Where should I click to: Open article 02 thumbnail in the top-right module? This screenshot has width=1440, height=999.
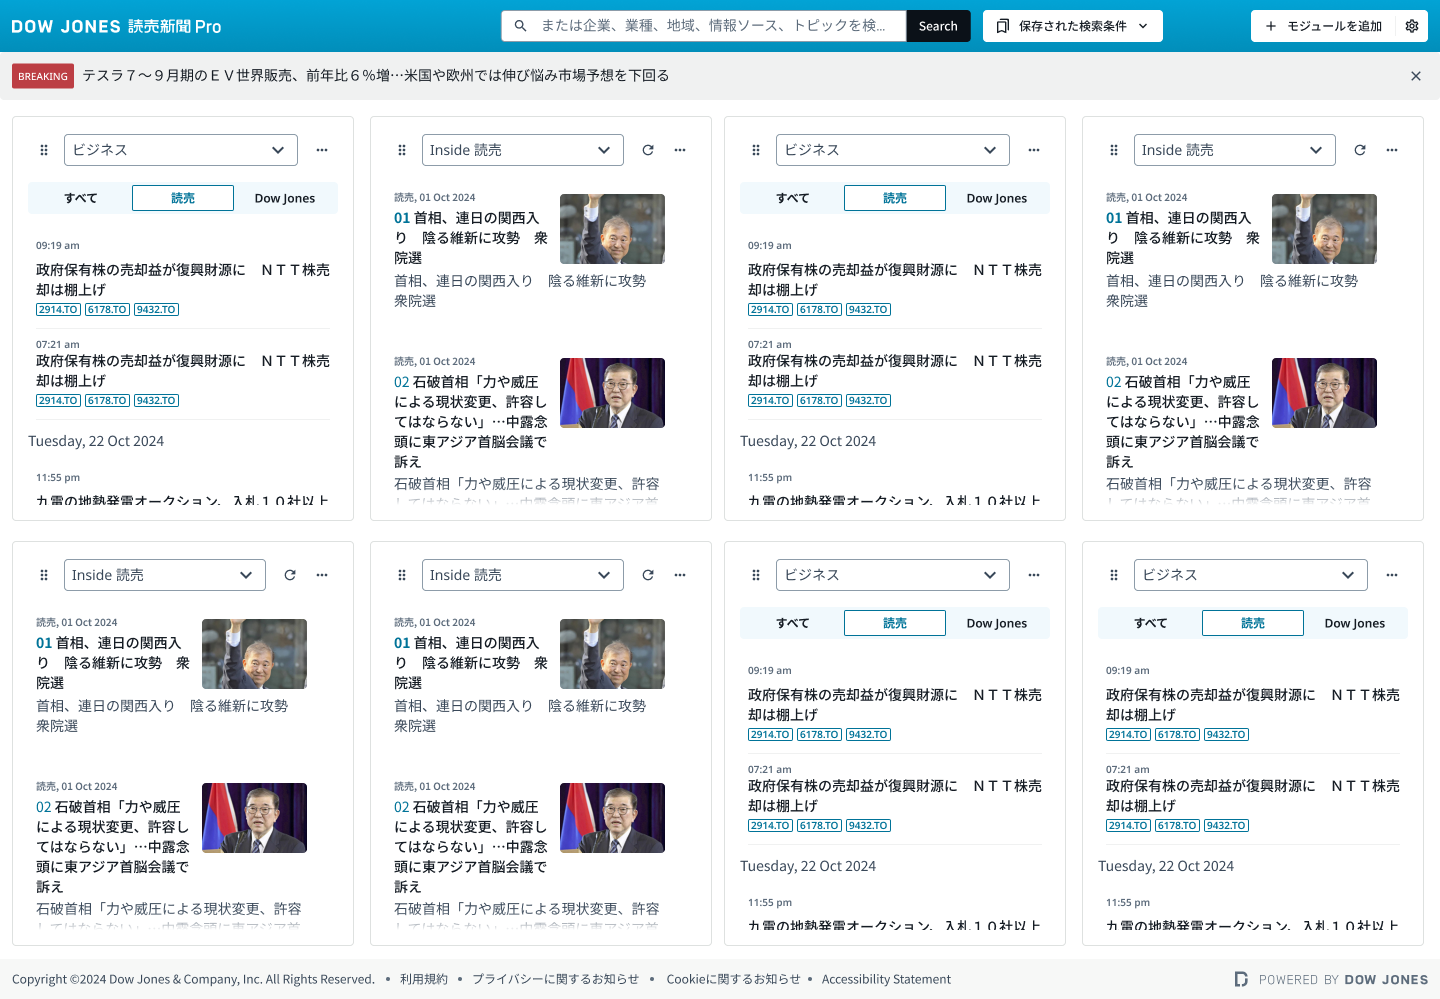coord(1324,393)
